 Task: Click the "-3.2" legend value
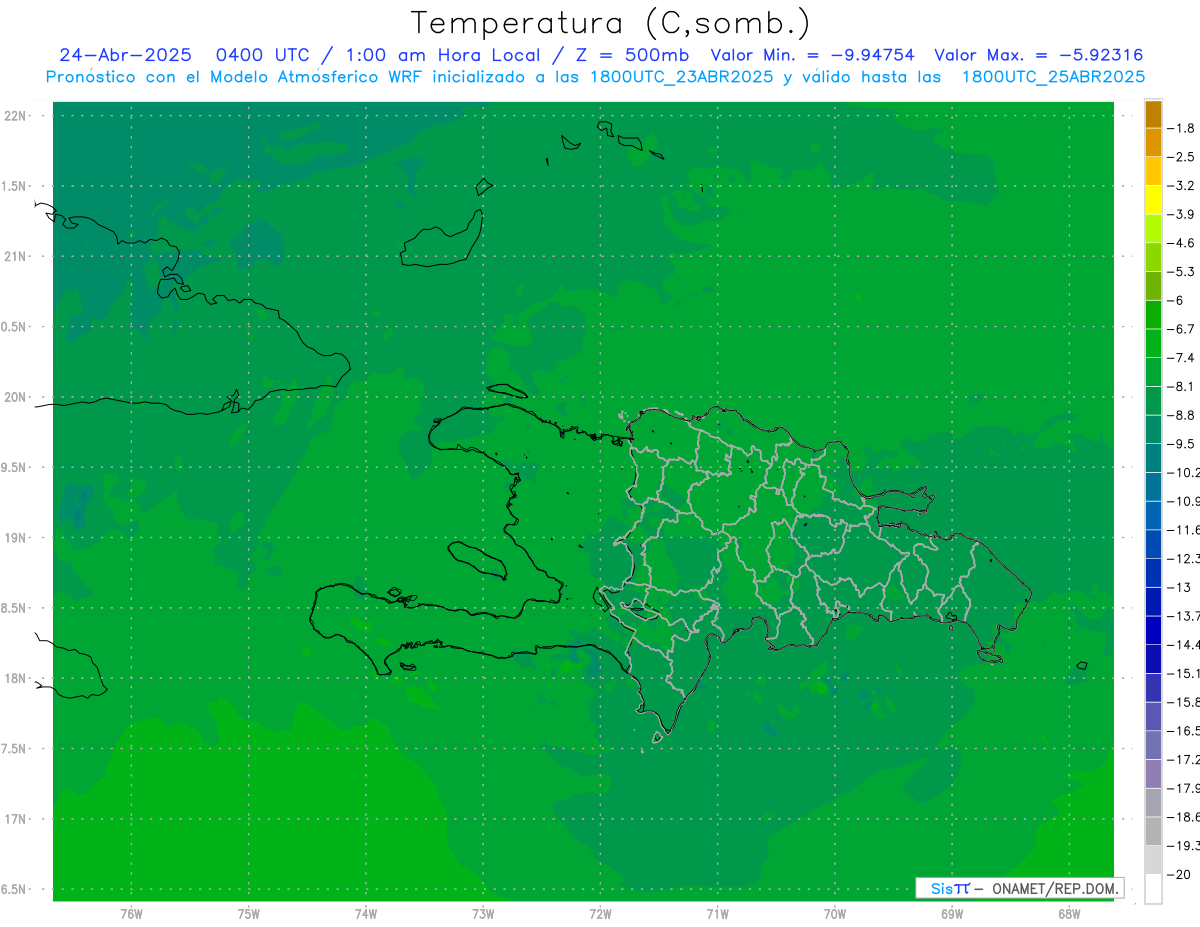[x=1183, y=186]
